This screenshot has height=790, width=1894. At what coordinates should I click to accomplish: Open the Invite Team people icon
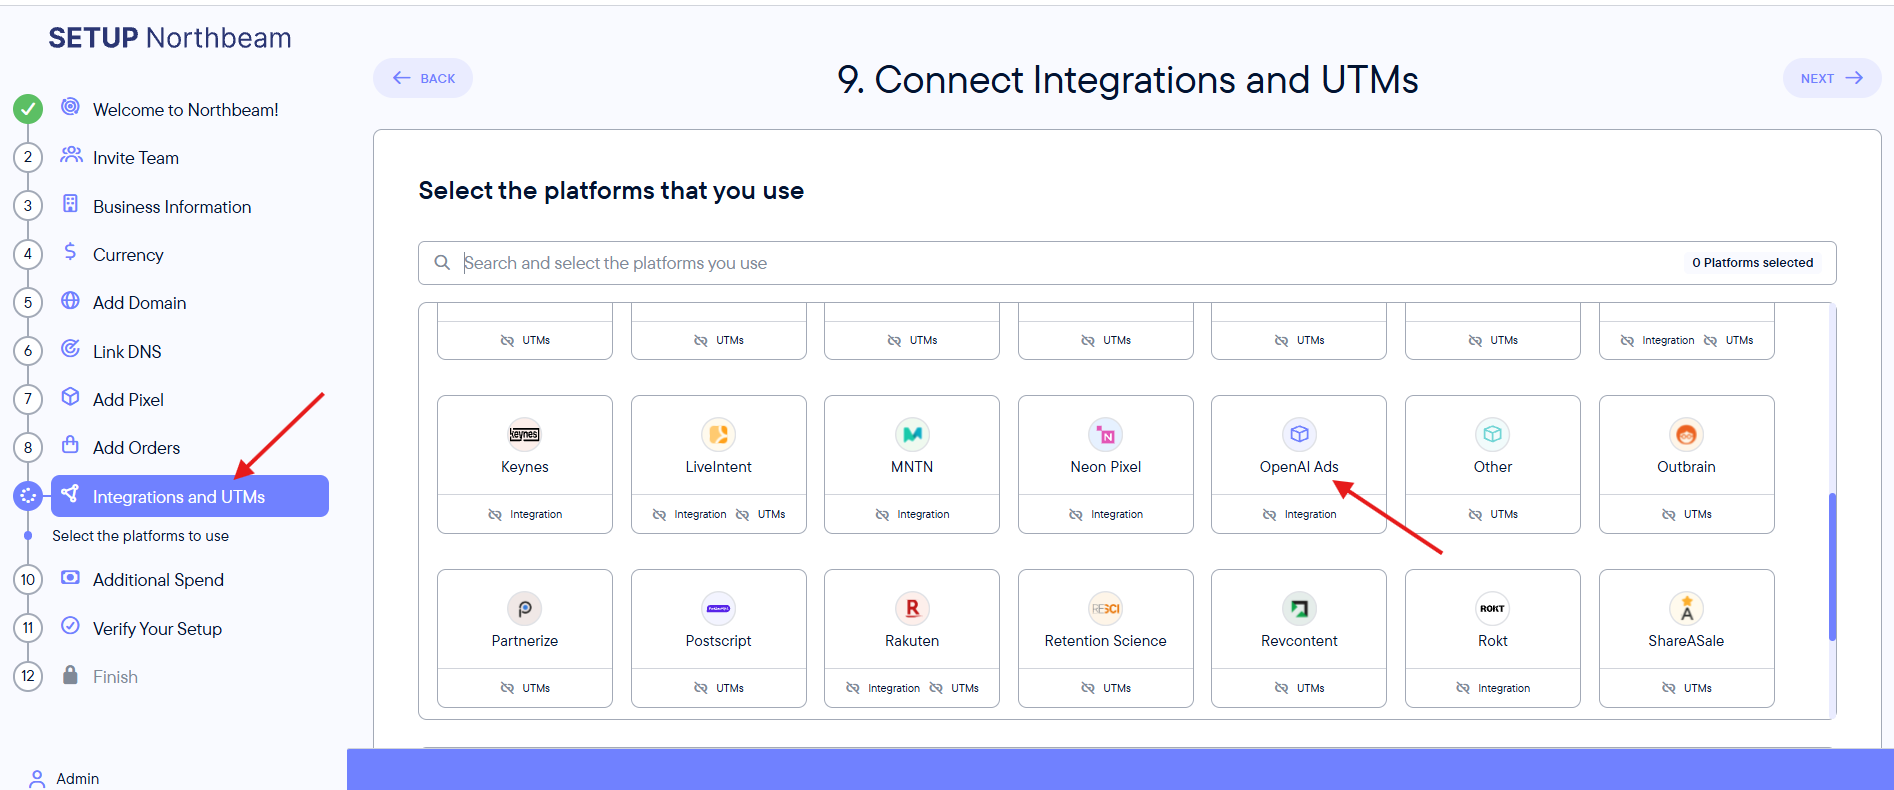point(71,155)
